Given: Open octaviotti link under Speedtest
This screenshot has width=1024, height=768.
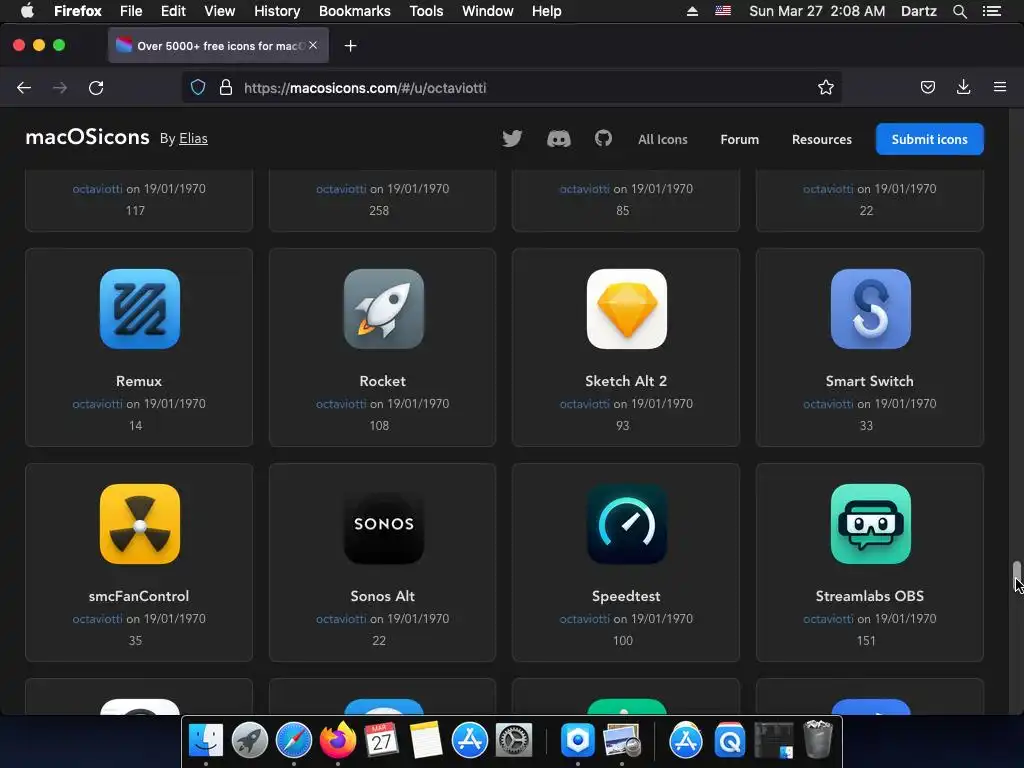Looking at the screenshot, I should click(584, 618).
